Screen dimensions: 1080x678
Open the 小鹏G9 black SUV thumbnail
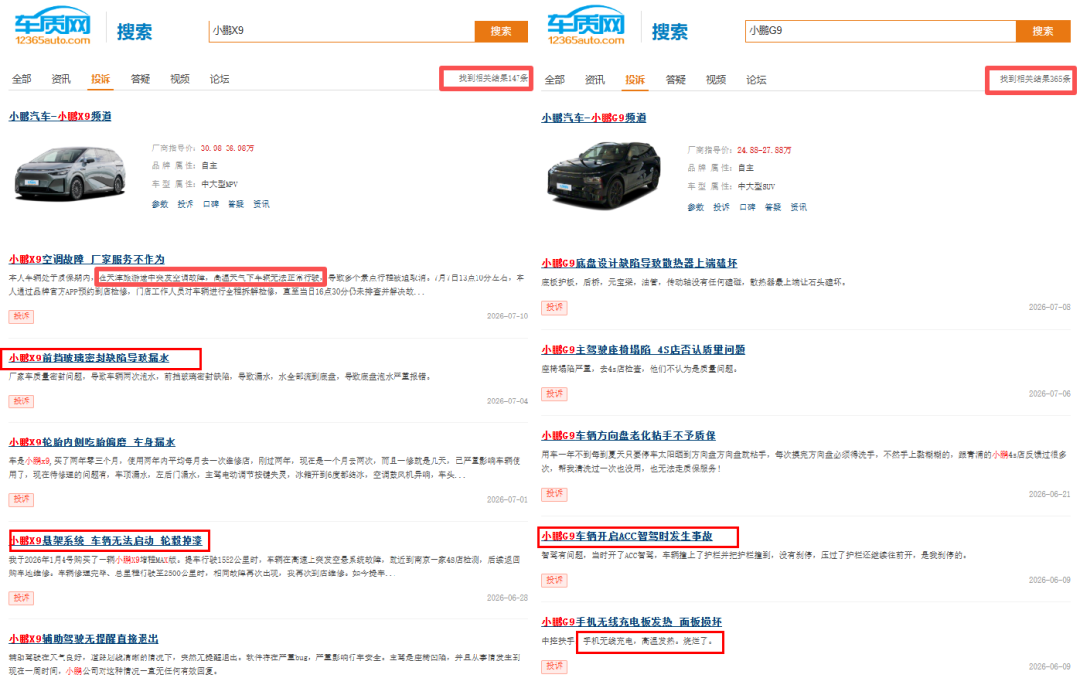point(604,175)
